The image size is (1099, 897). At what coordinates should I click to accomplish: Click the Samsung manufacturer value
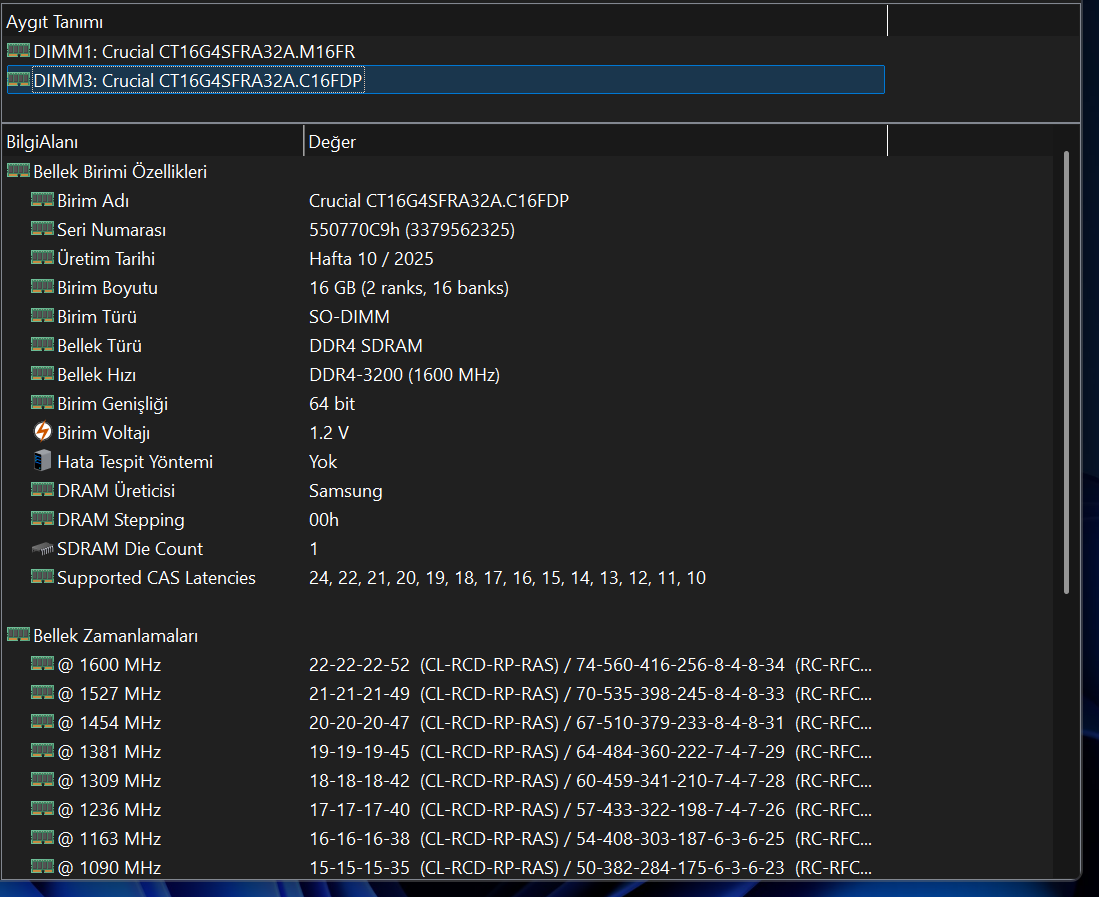[x=346, y=491]
